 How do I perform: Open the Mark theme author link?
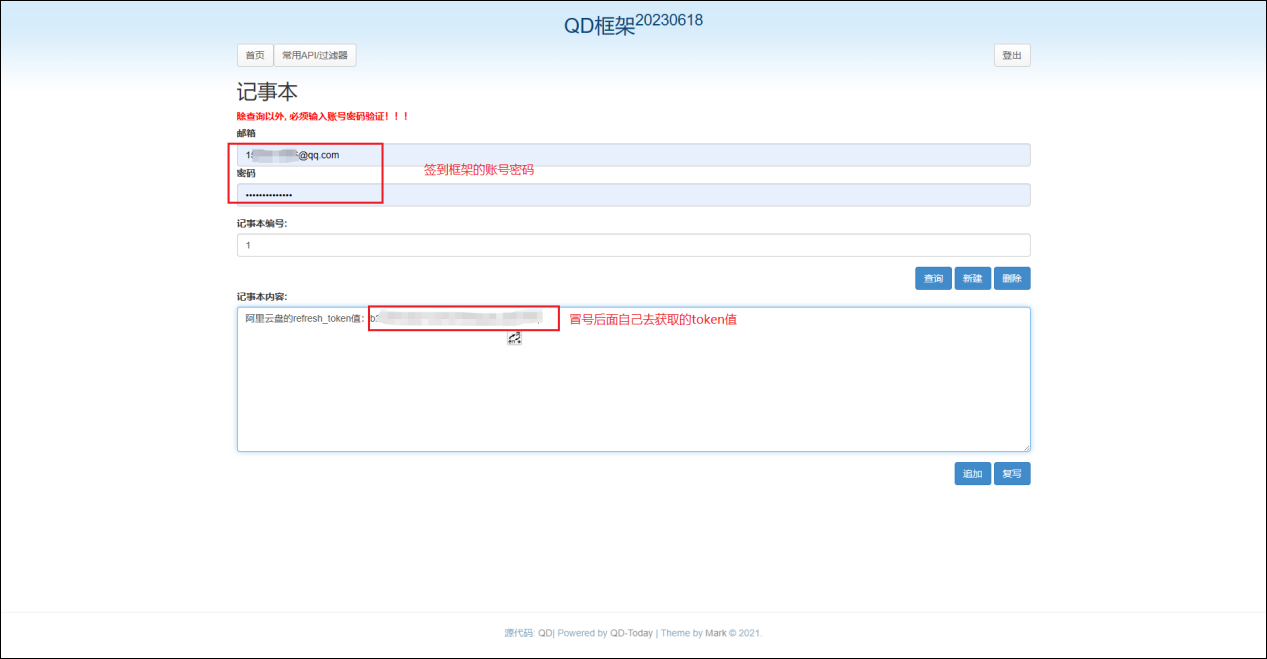tap(716, 633)
